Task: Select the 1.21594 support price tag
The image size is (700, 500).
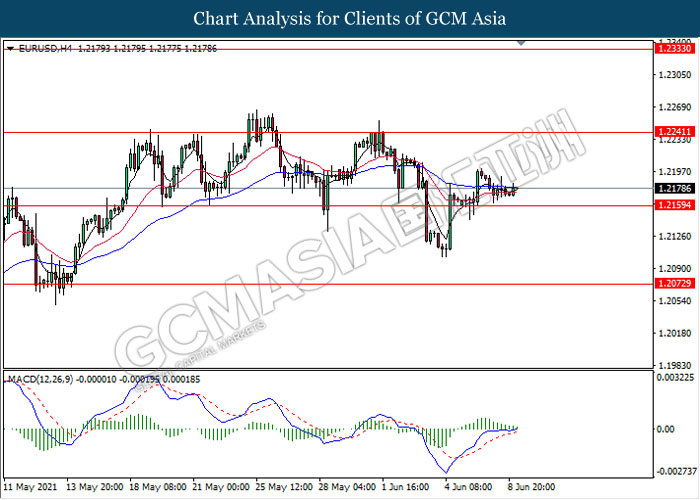Action: 671,205
